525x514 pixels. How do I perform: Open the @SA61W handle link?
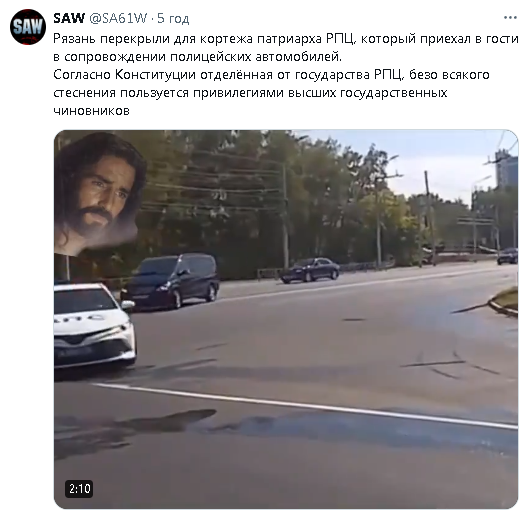(118, 18)
